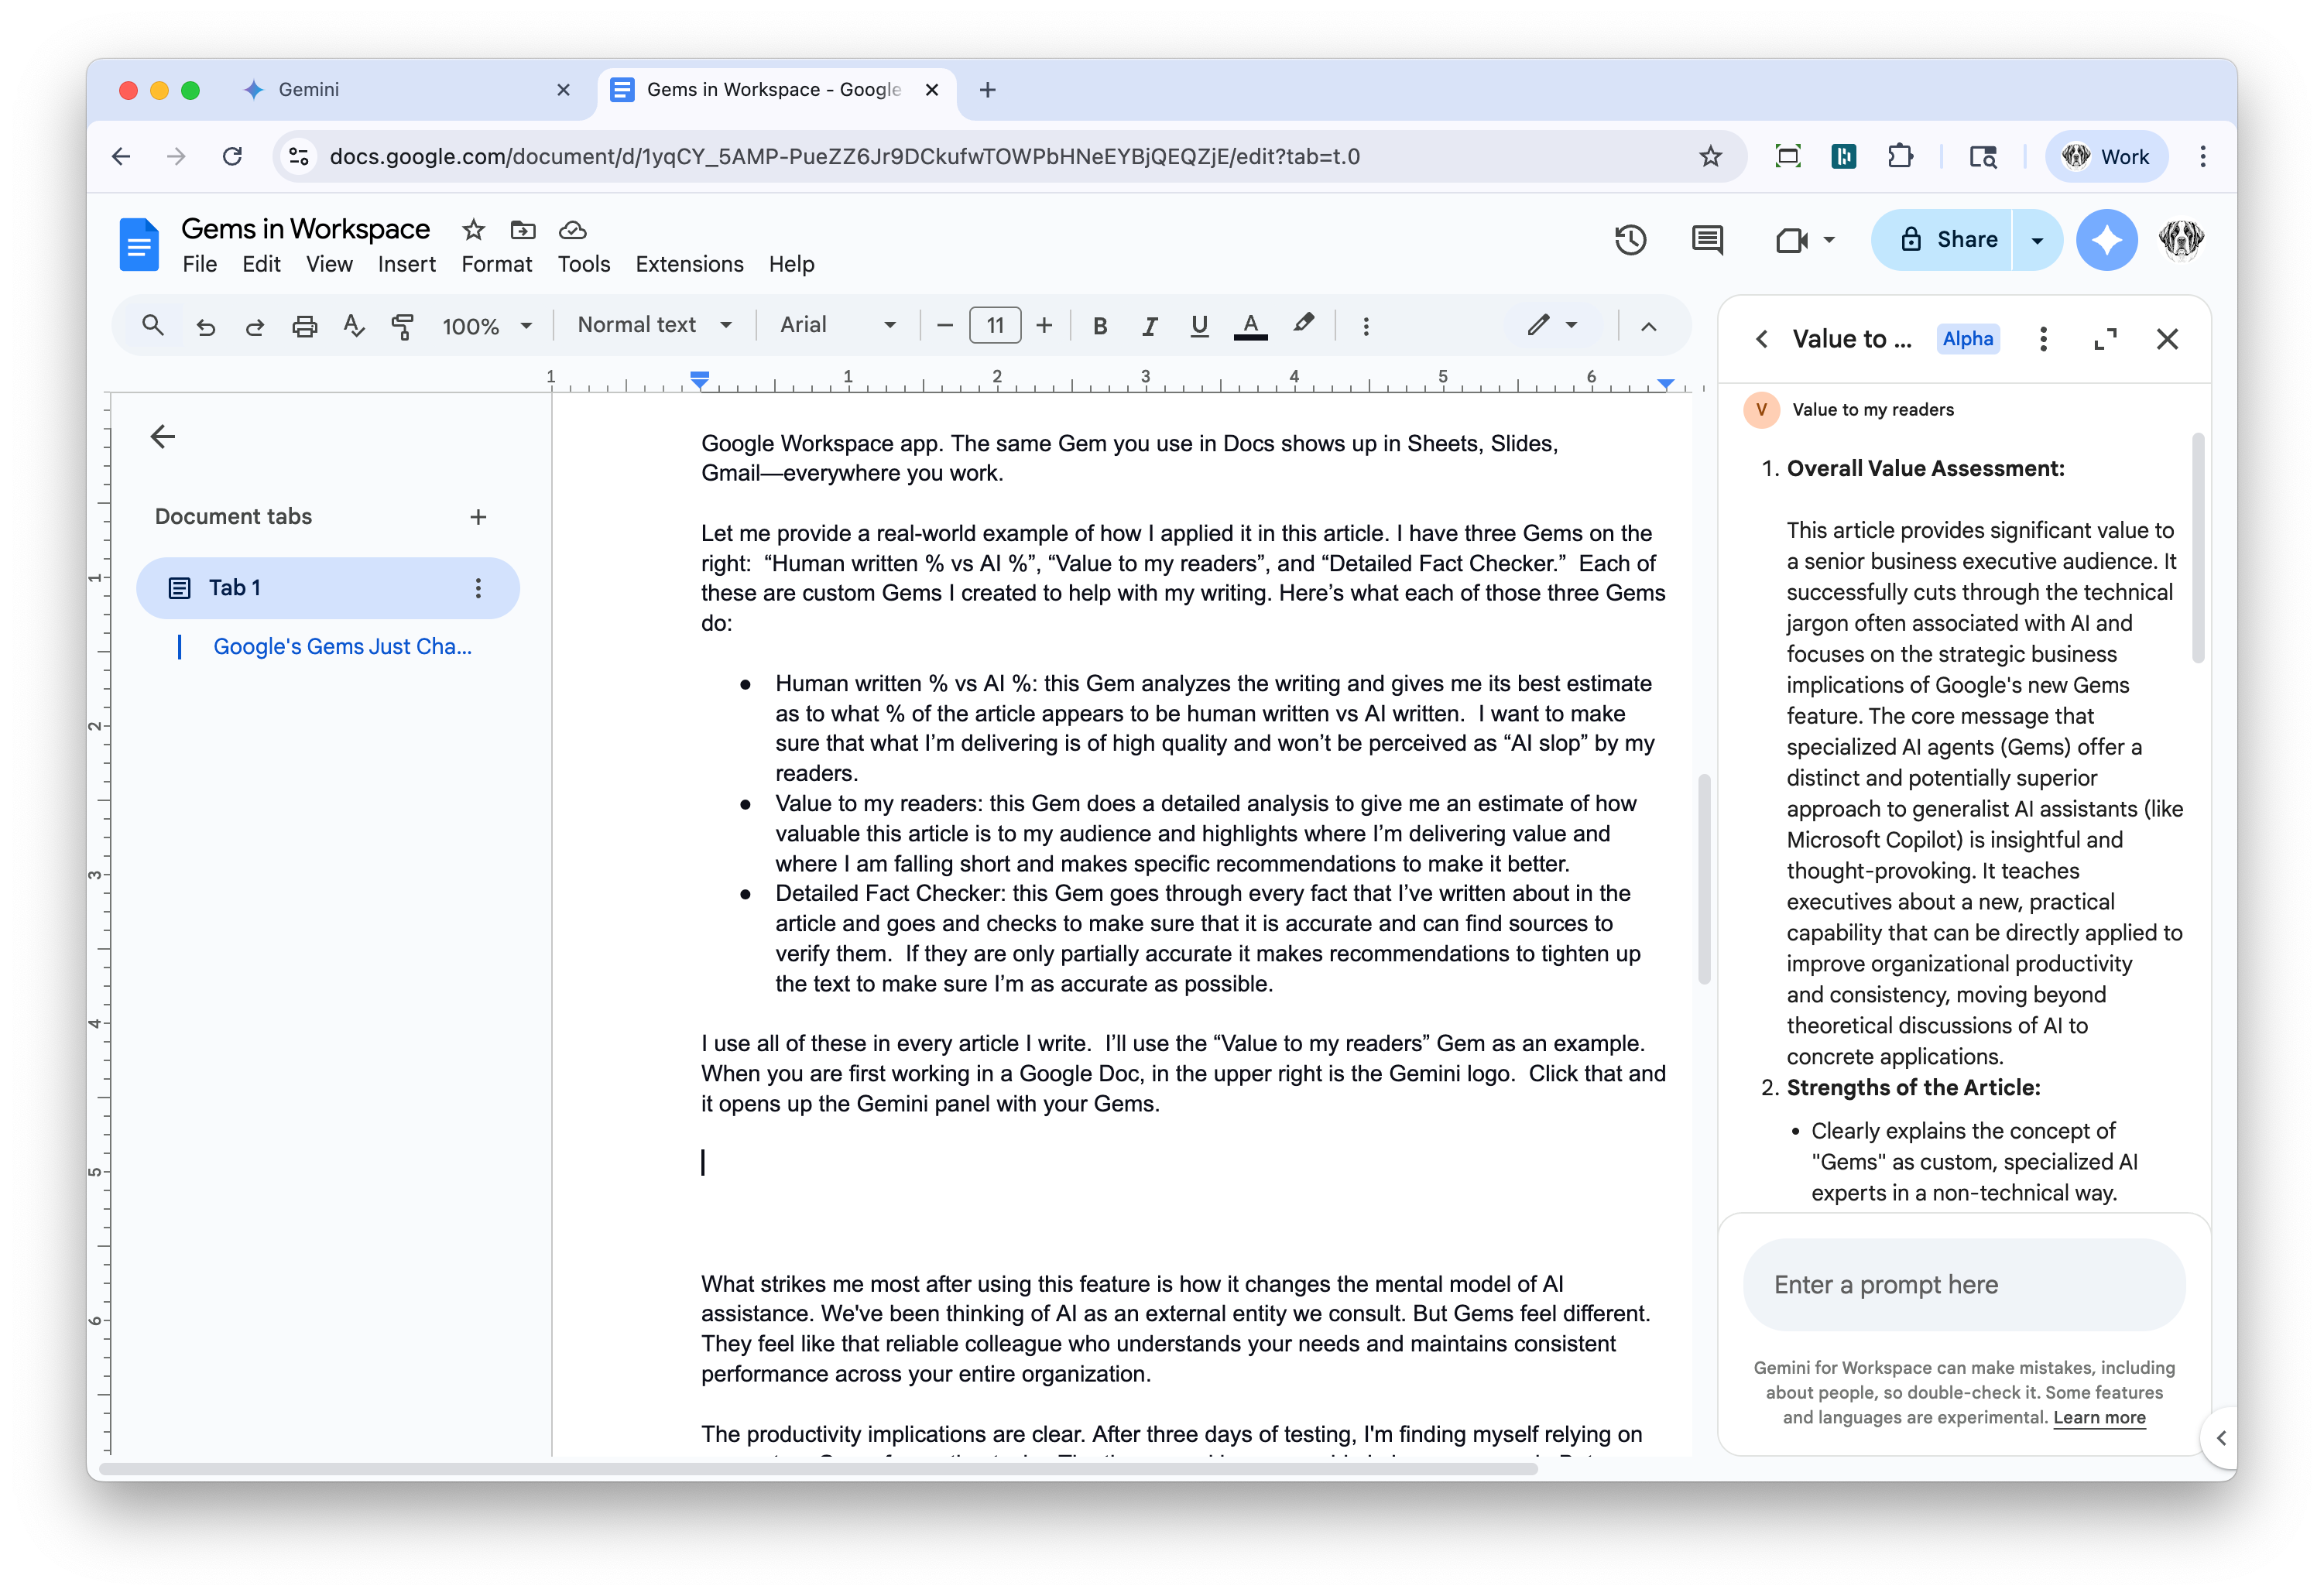Close the document tabs sidebar
The height and width of the screenshot is (1596, 2324).
(x=162, y=436)
